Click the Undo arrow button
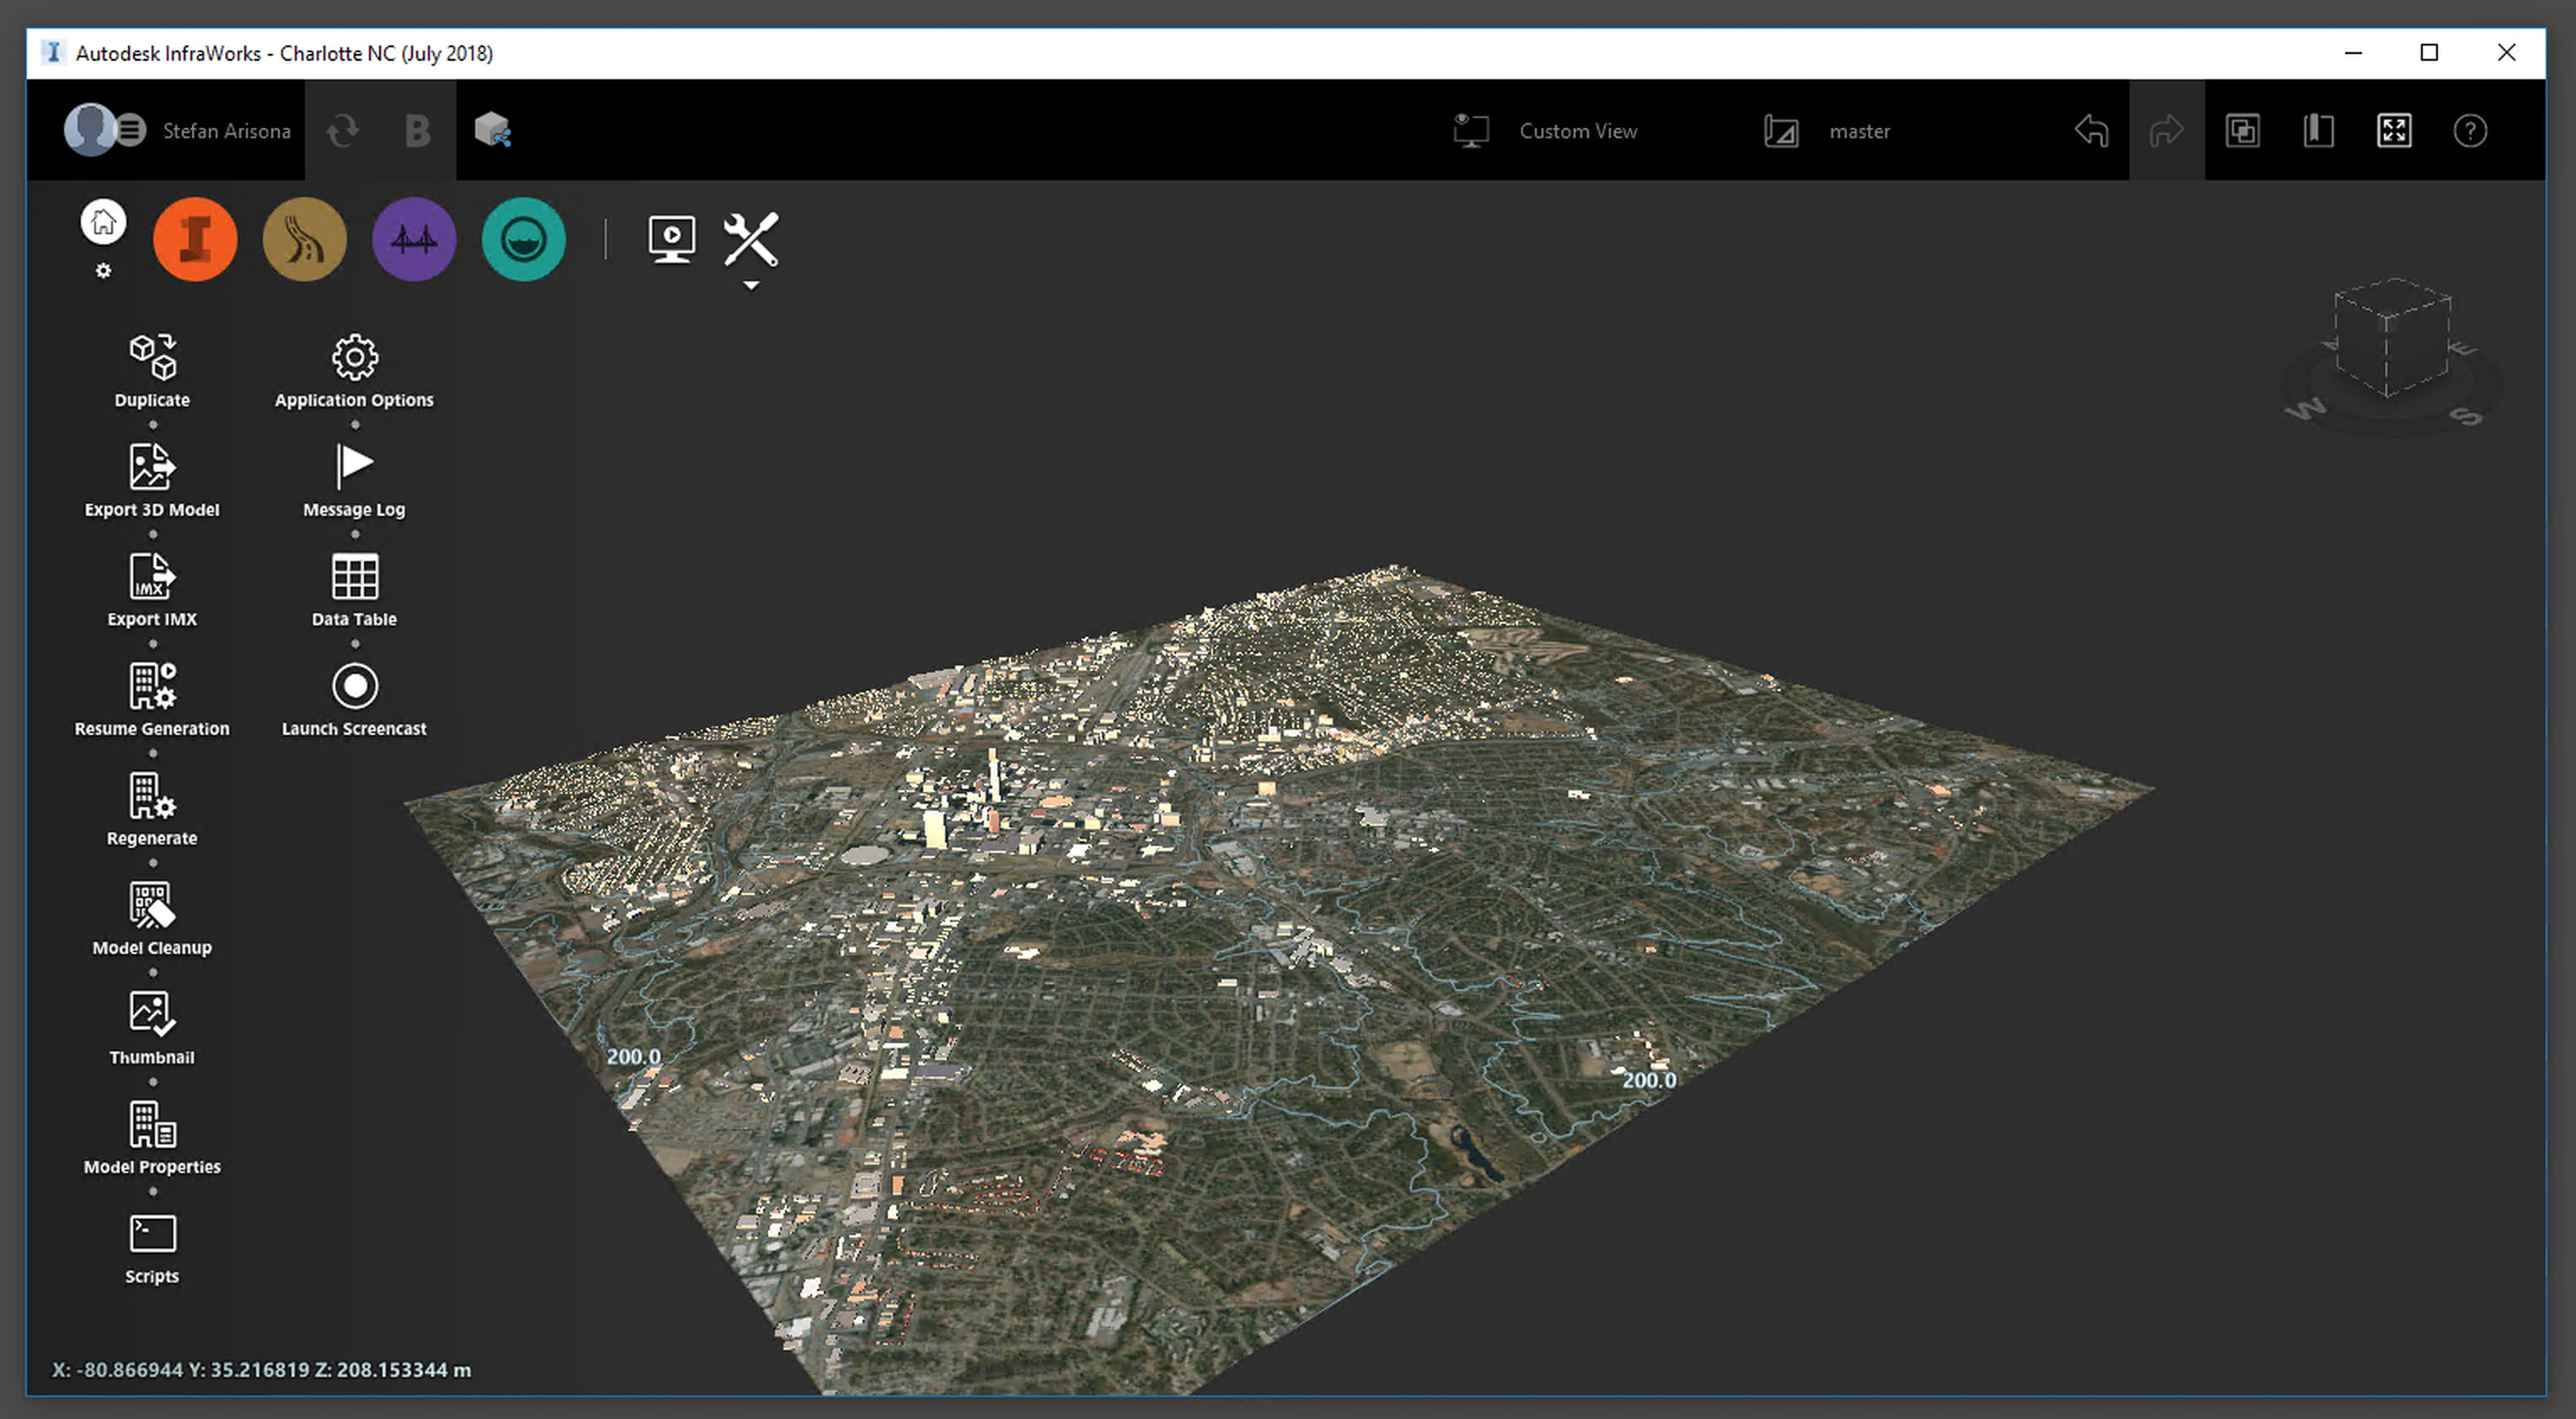This screenshot has width=2576, height=1419. 2091,131
